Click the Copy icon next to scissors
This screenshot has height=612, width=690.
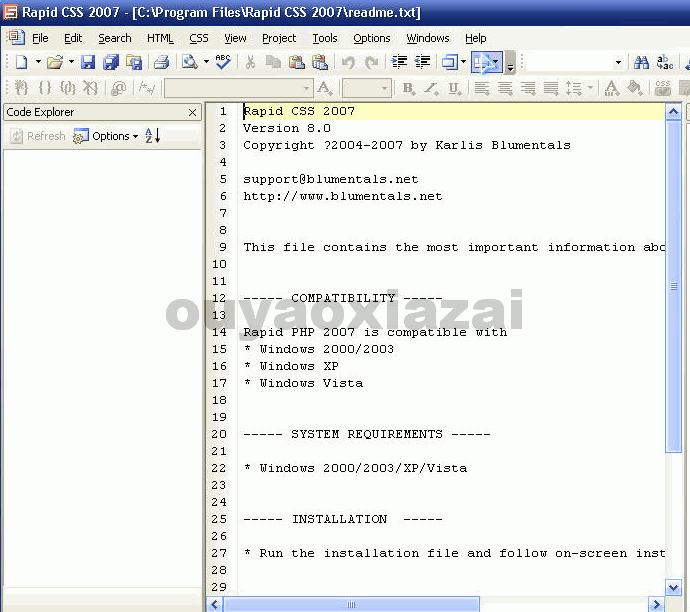[x=273, y=62]
